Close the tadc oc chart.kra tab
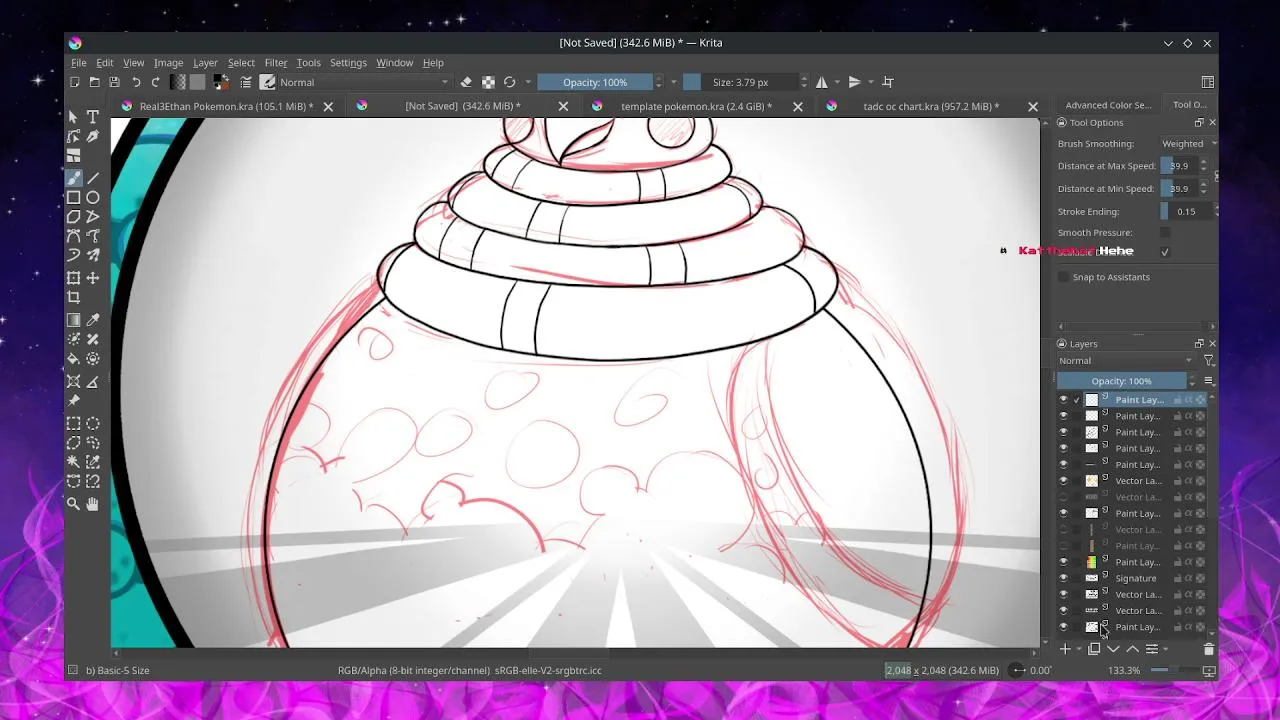 coord(1033,106)
